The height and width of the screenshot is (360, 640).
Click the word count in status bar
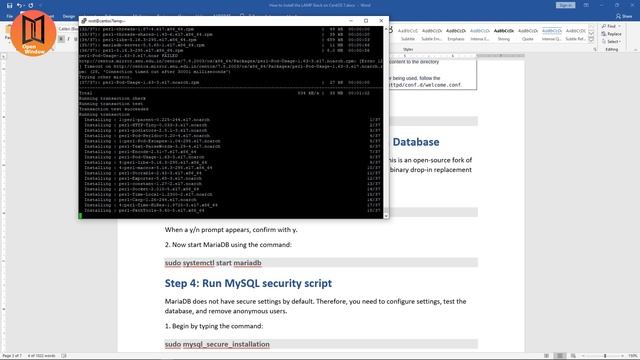click(x=41, y=356)
